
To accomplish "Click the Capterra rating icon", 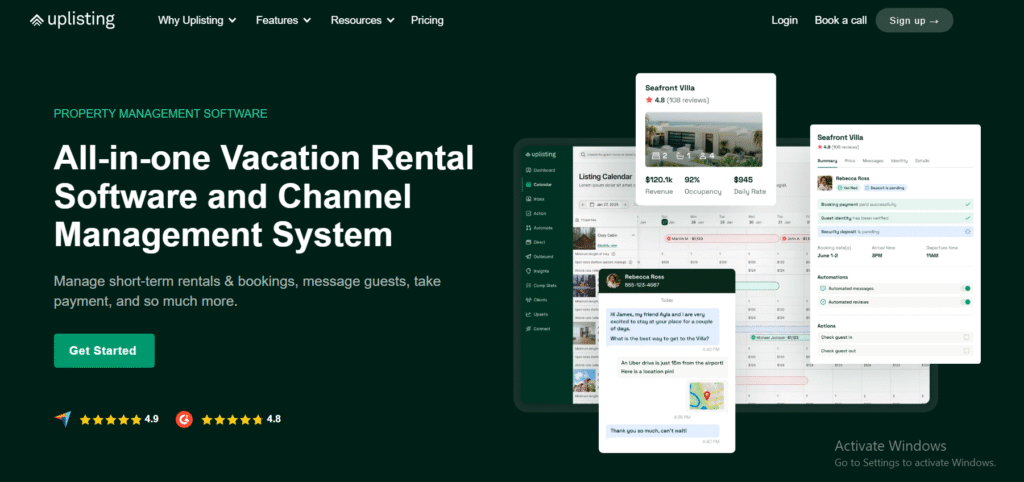I will (63, 419).
